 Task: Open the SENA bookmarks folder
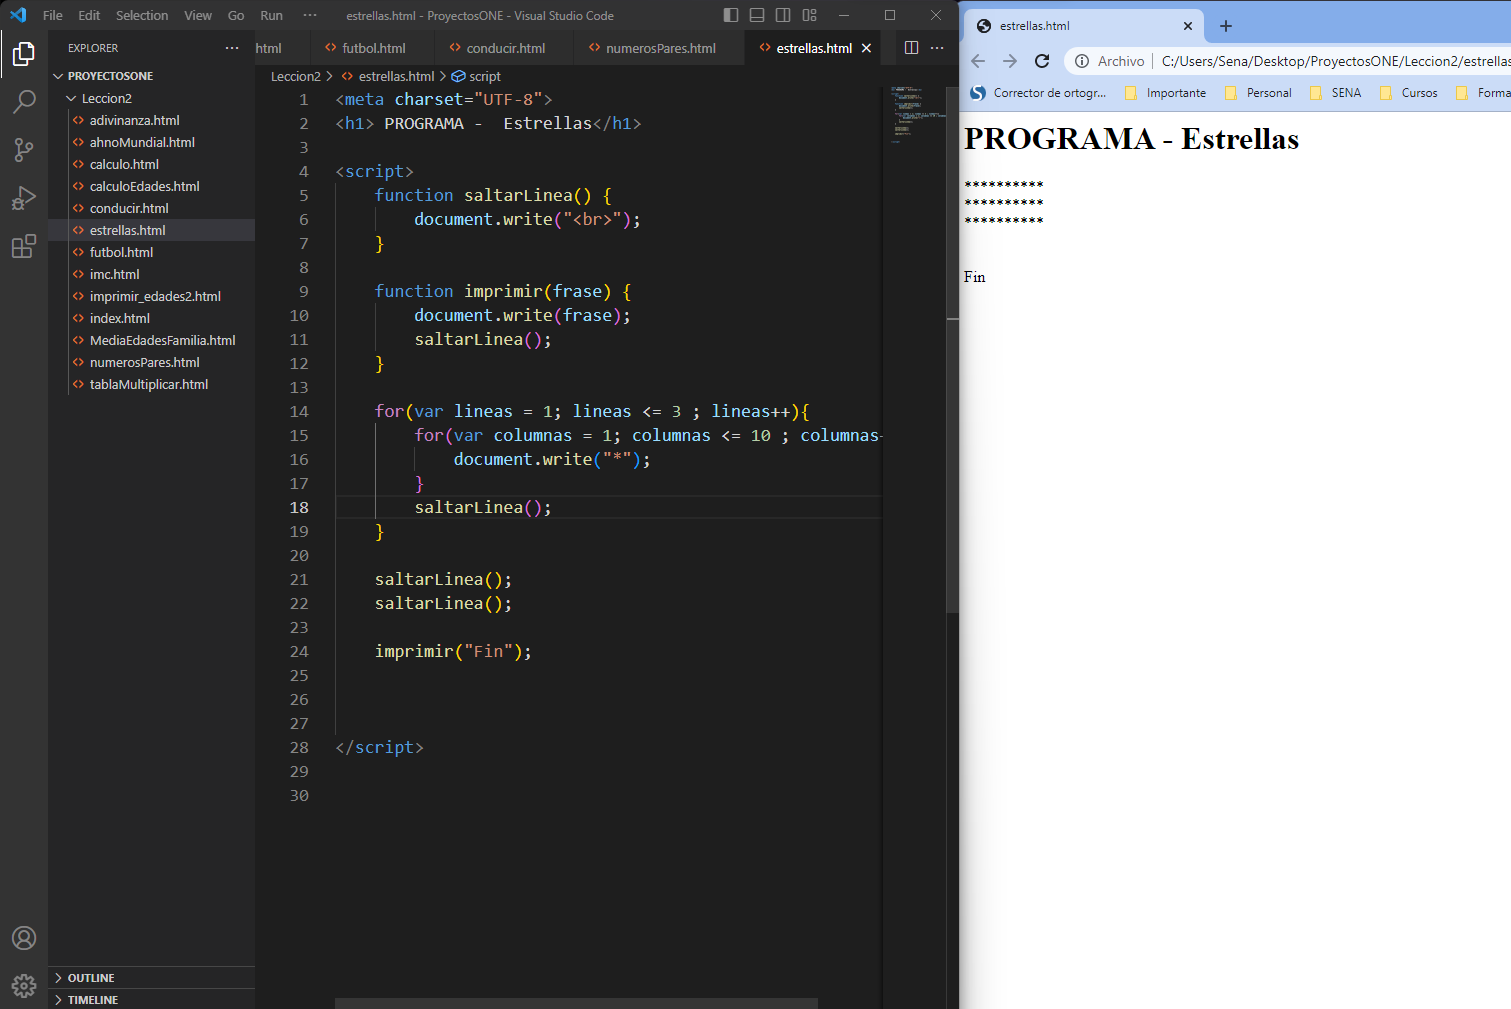coord(1335,93)
